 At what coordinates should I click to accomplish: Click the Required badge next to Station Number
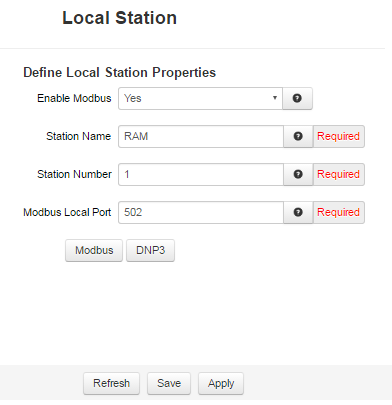click(x=339, y=174)
